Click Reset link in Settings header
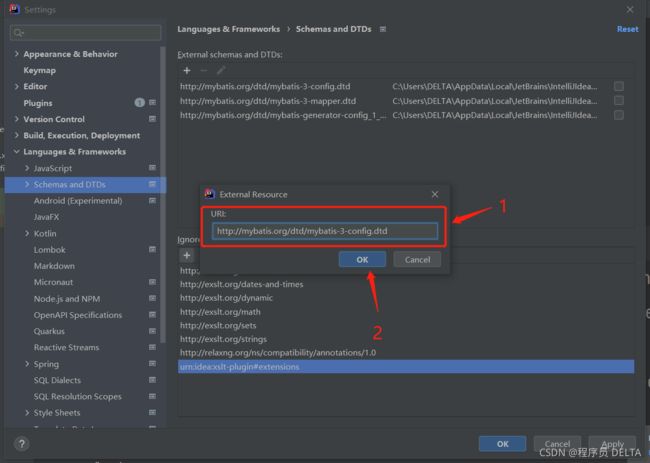The height and width of the screenshot is (463, 650). coord(628,29)
